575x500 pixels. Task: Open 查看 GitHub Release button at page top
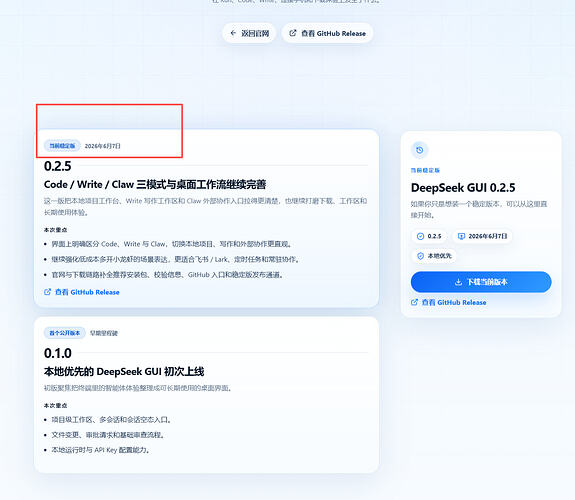(327, 33)
